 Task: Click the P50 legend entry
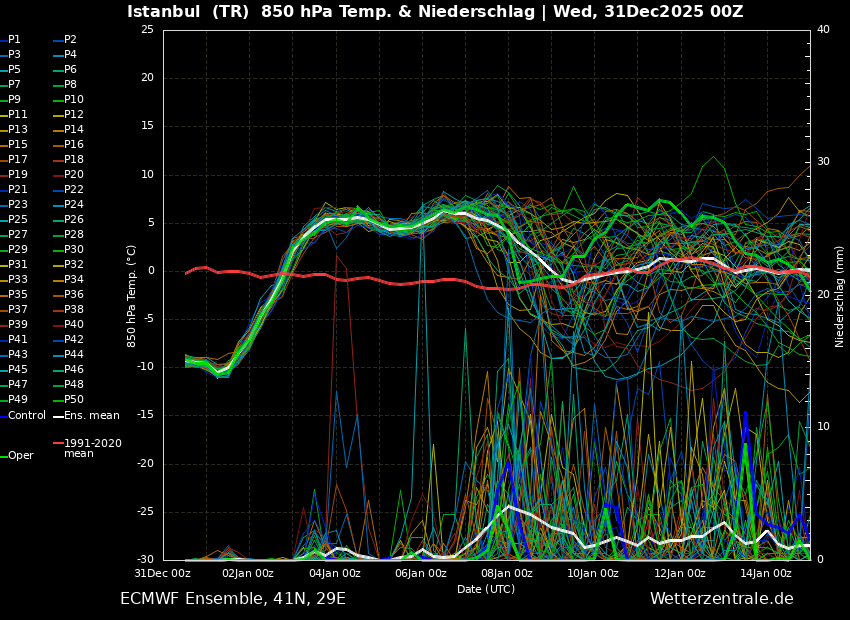pos(68,399)
